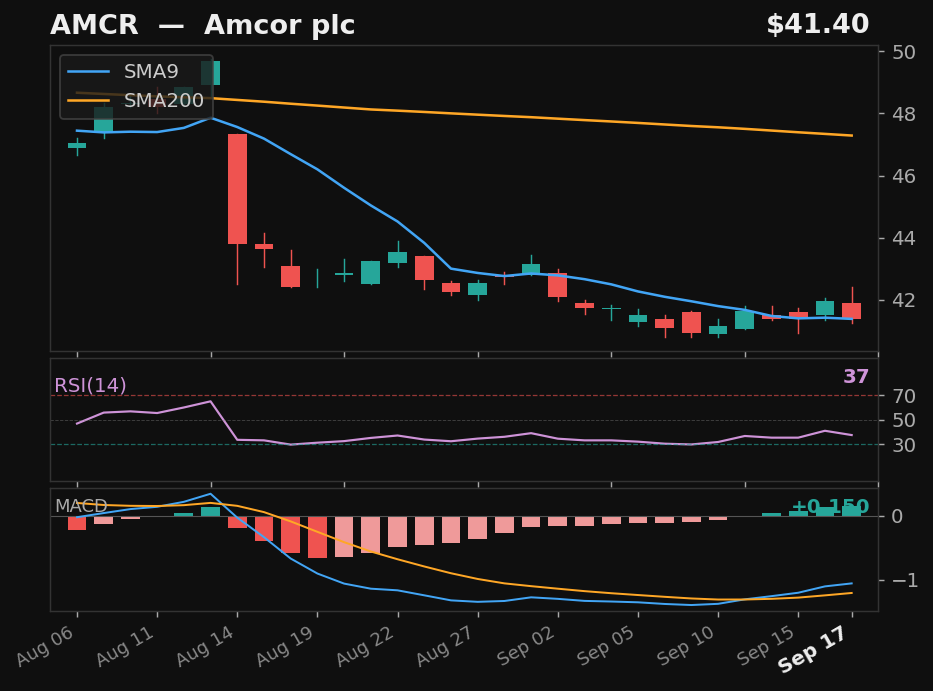Select the Sep 10 date label
Viewport: 933px width, 691px height.
(x=685, y=646)
